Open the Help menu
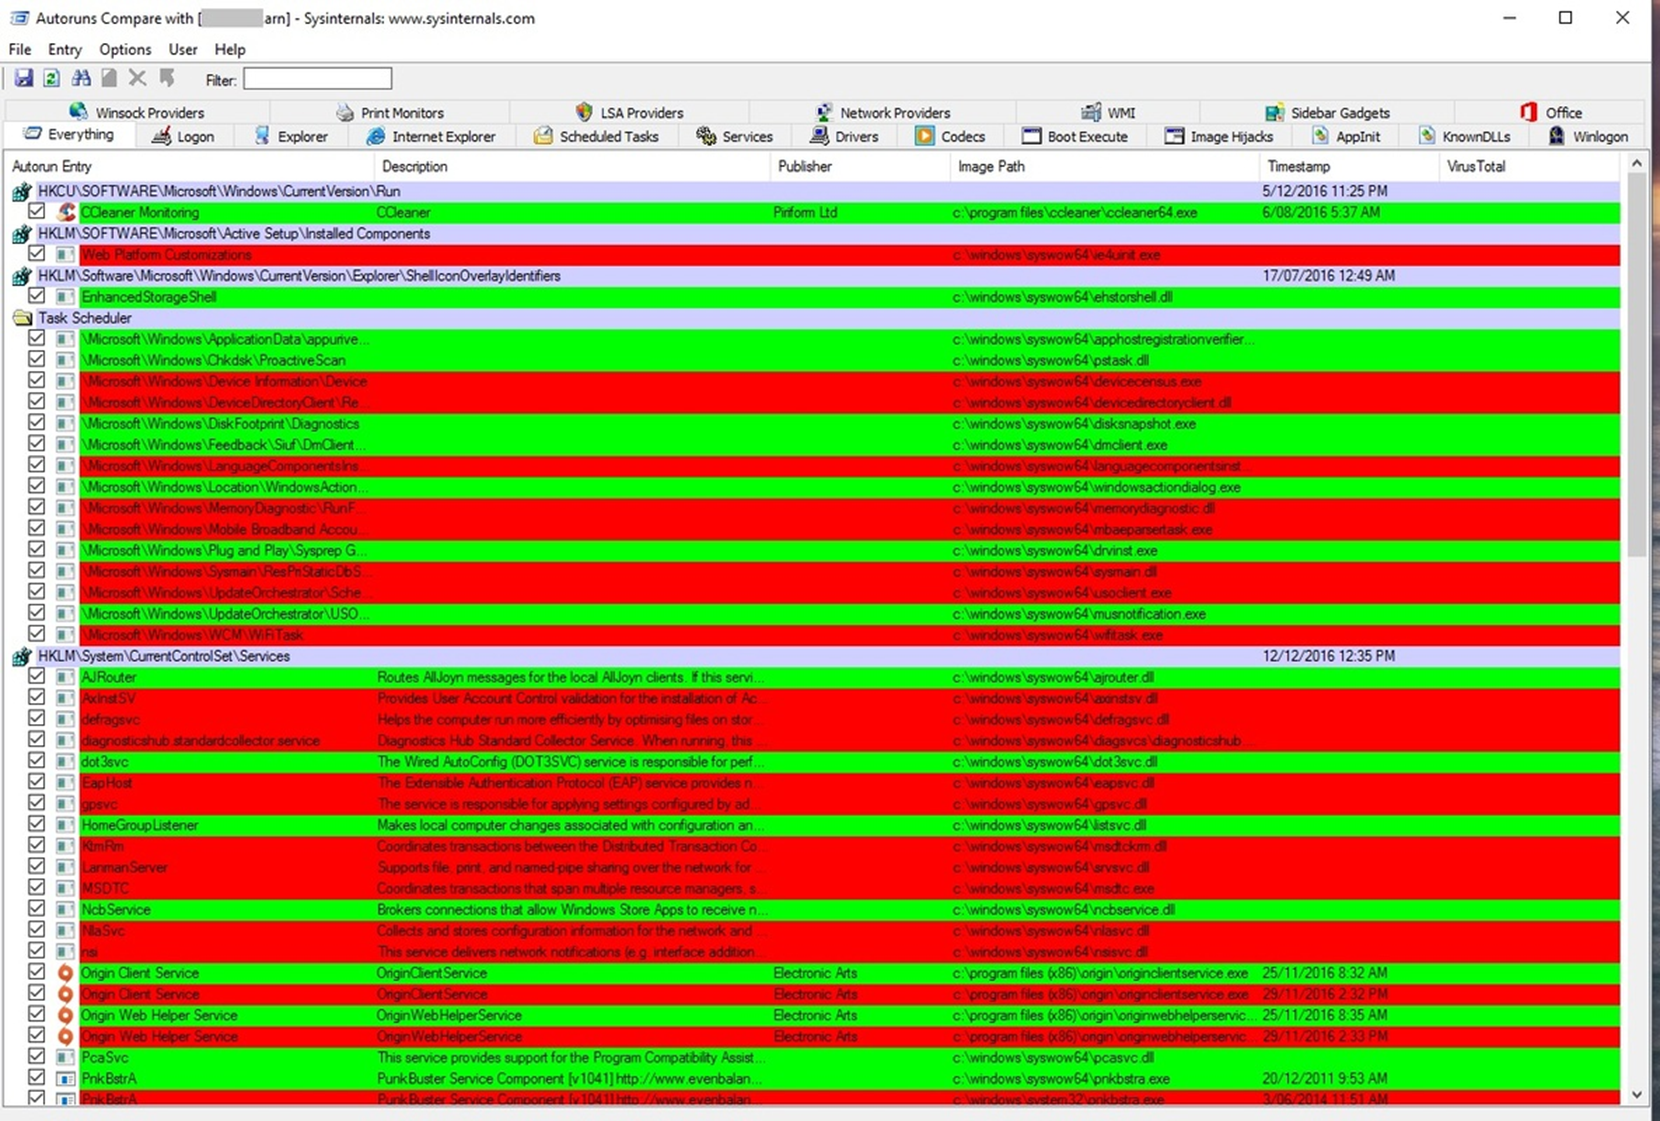 [x=230, y=49]
